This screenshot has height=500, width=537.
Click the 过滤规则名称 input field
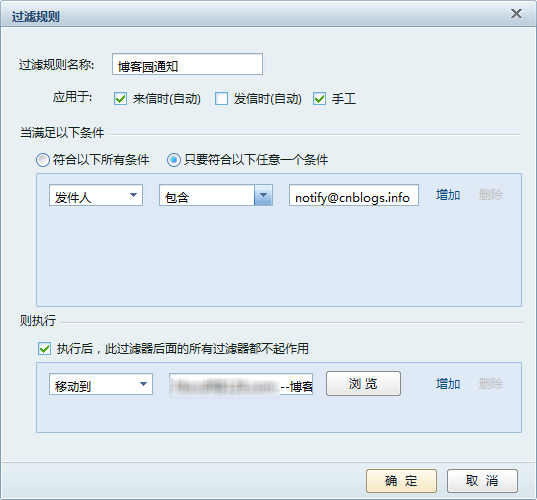187,64
